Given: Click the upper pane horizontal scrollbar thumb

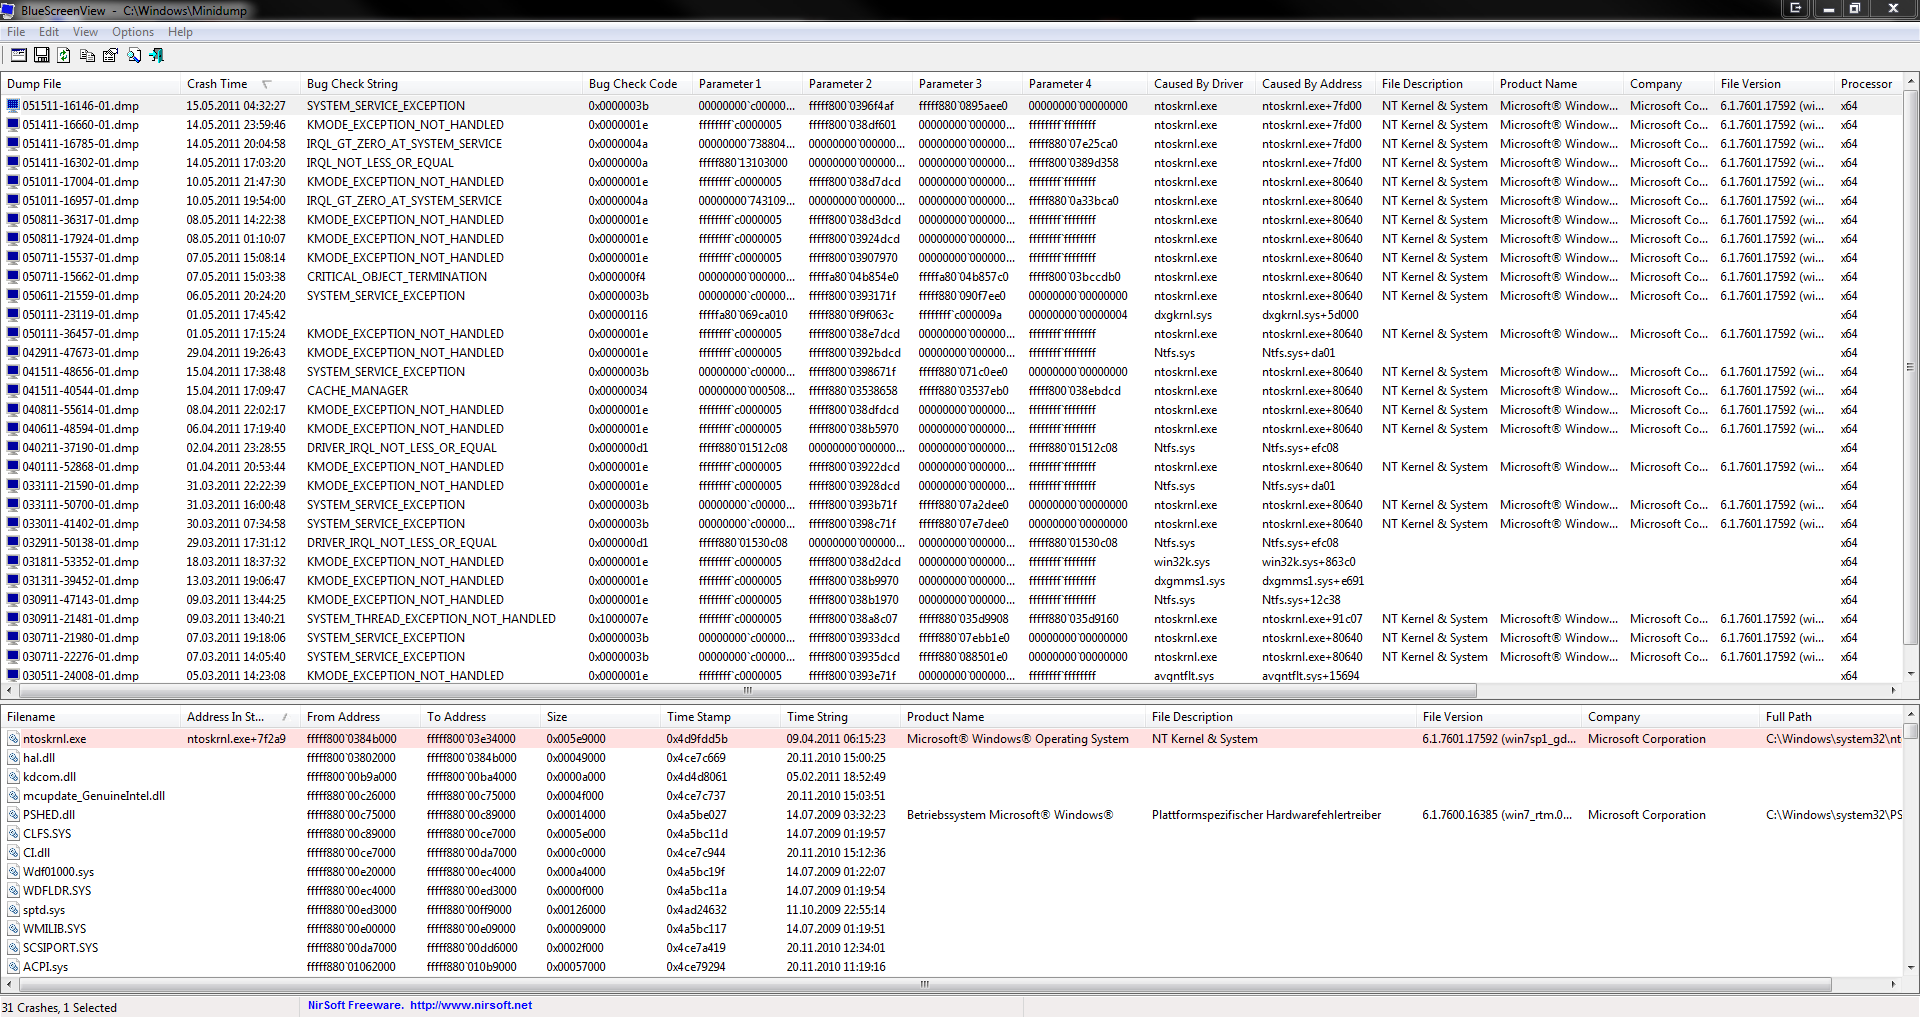Looking at the screenshot, I should coord(746,690).
